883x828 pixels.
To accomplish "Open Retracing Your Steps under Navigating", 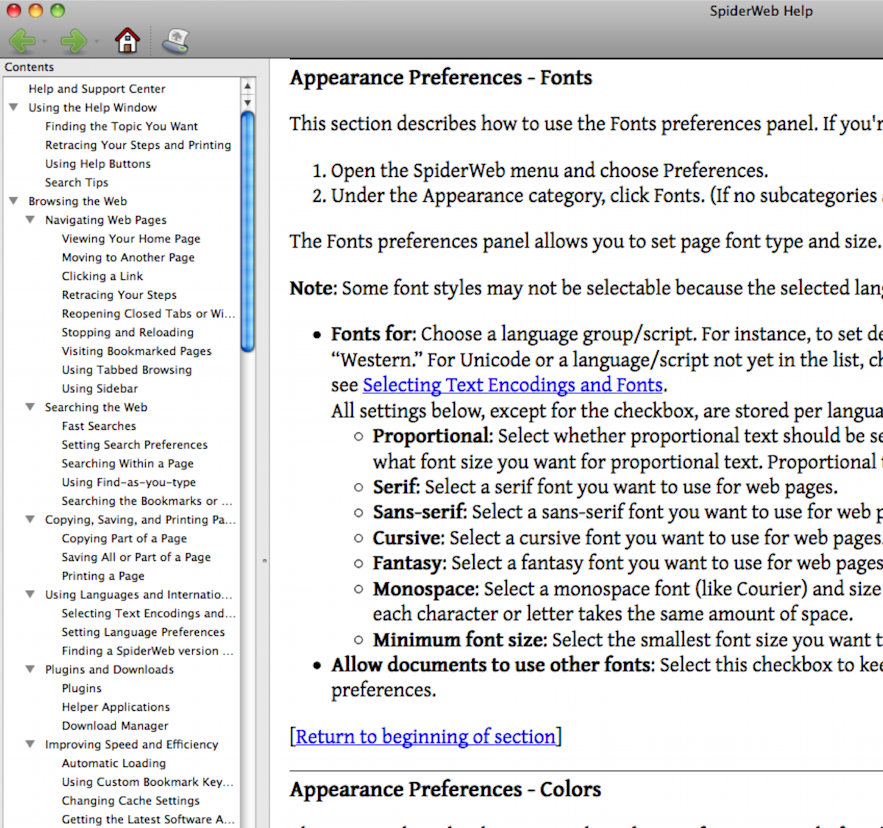I will 119,295.
